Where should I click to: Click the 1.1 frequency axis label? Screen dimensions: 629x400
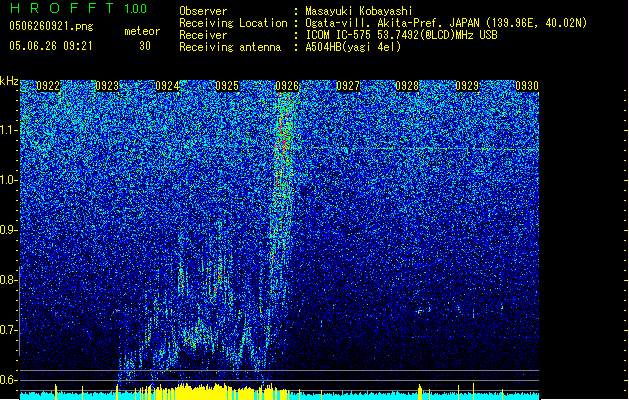click(9, 130)
